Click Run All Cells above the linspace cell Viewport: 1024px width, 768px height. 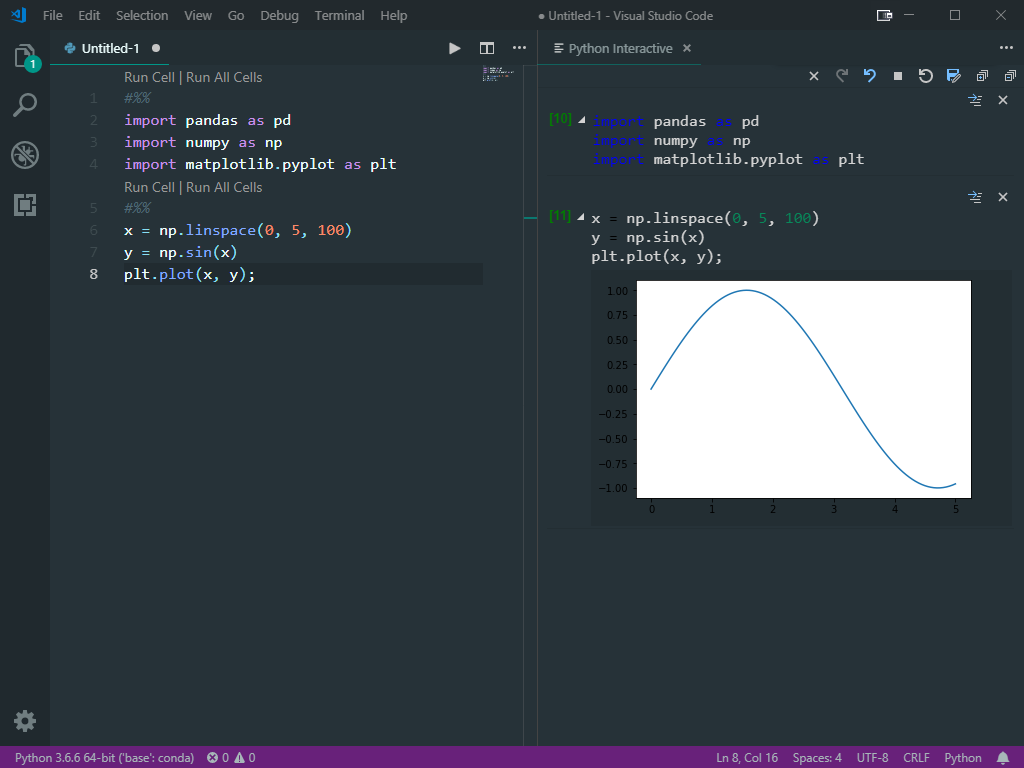tap(224, 187)
